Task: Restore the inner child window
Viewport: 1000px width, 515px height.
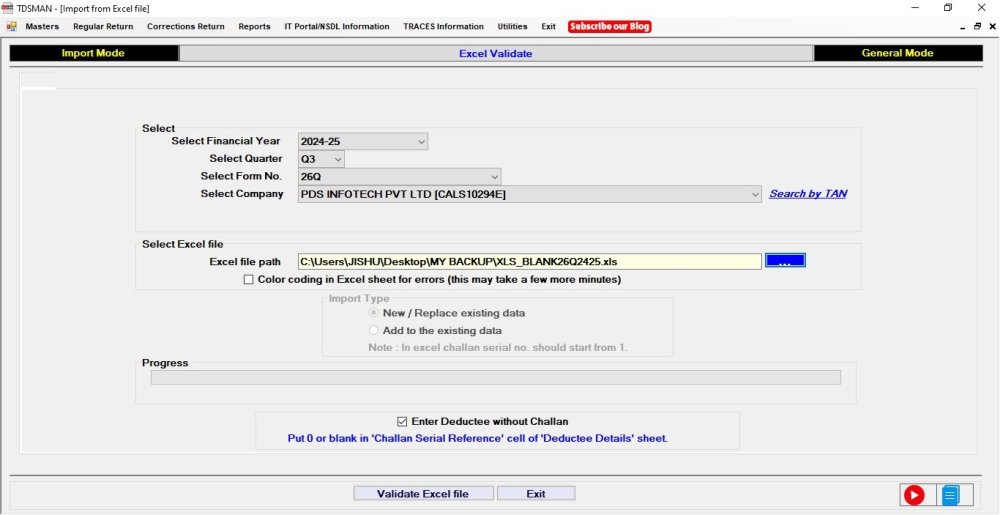Action: pyautogui.click(x=977, y=27)
